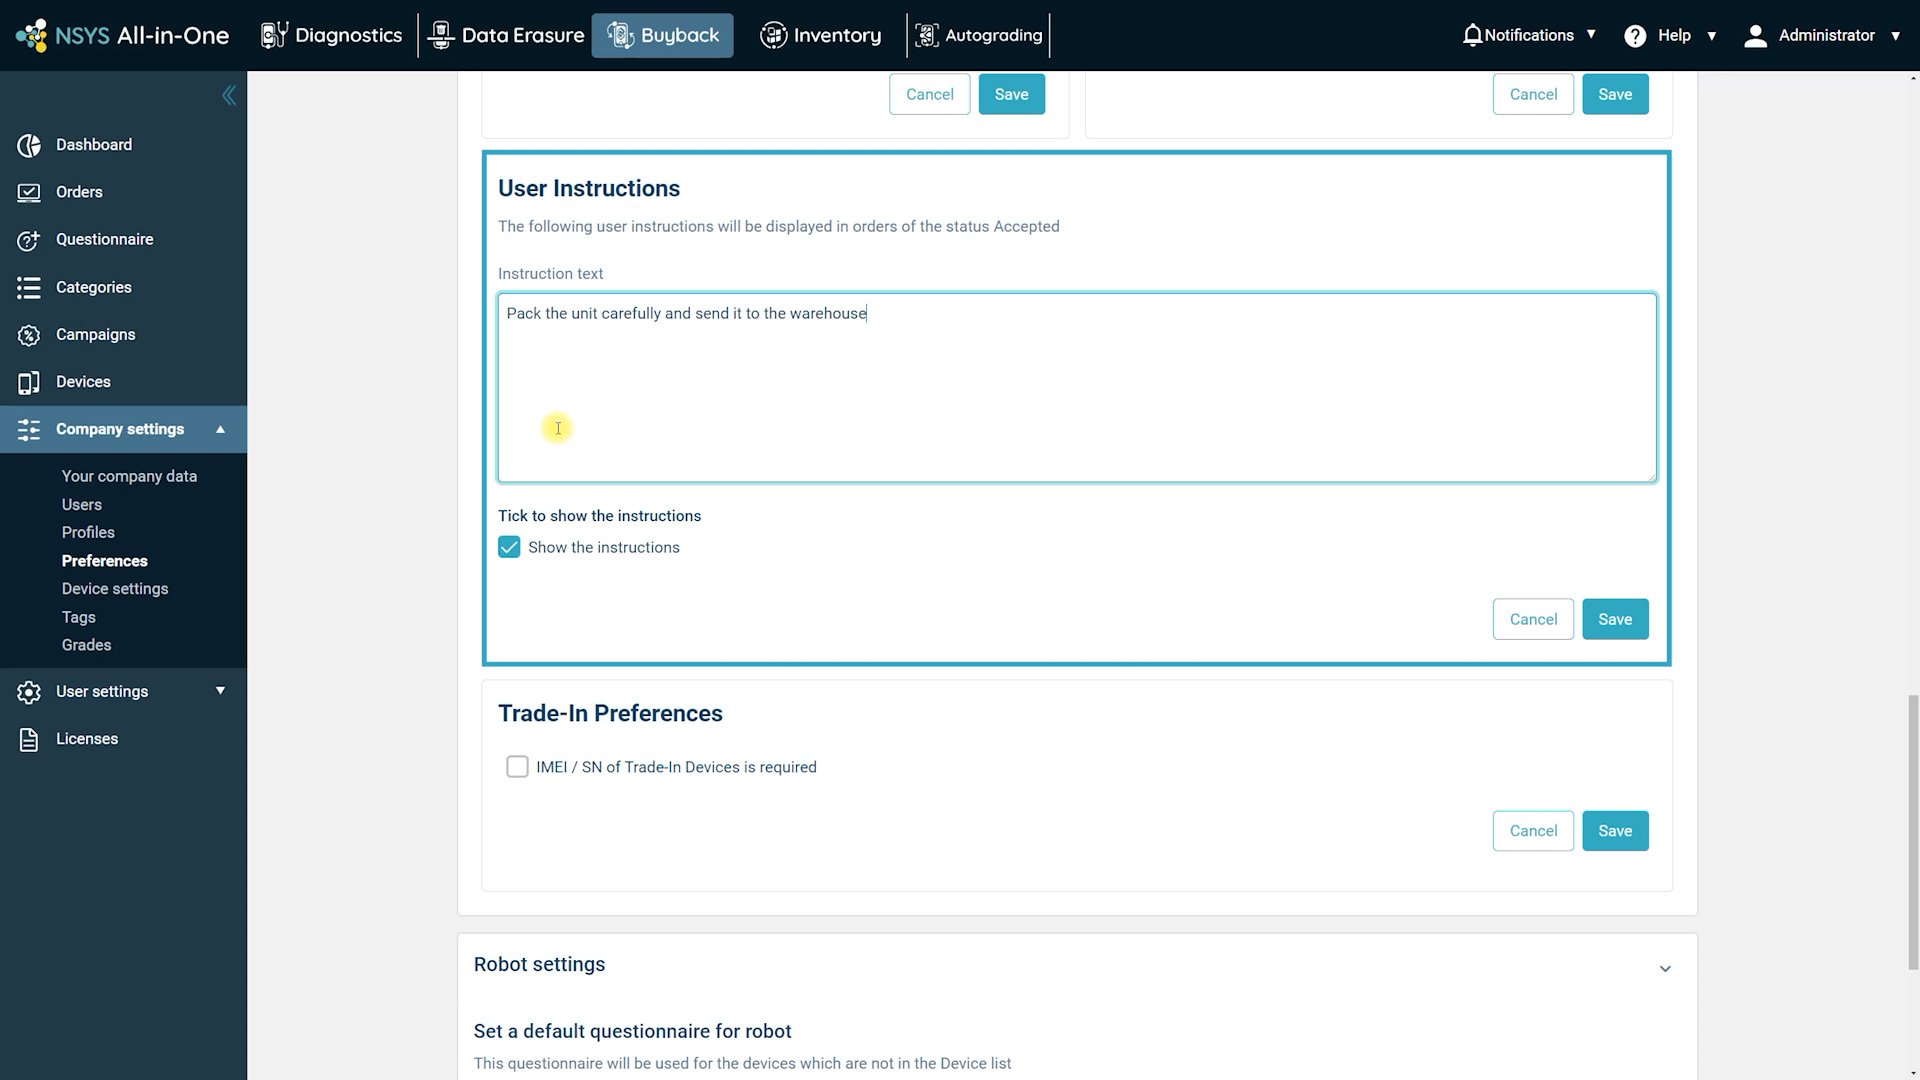Click the Devices icon in the sidebar
Image resolution: width=1920 pixels, height=1080 pixels.
click(29, 382)
